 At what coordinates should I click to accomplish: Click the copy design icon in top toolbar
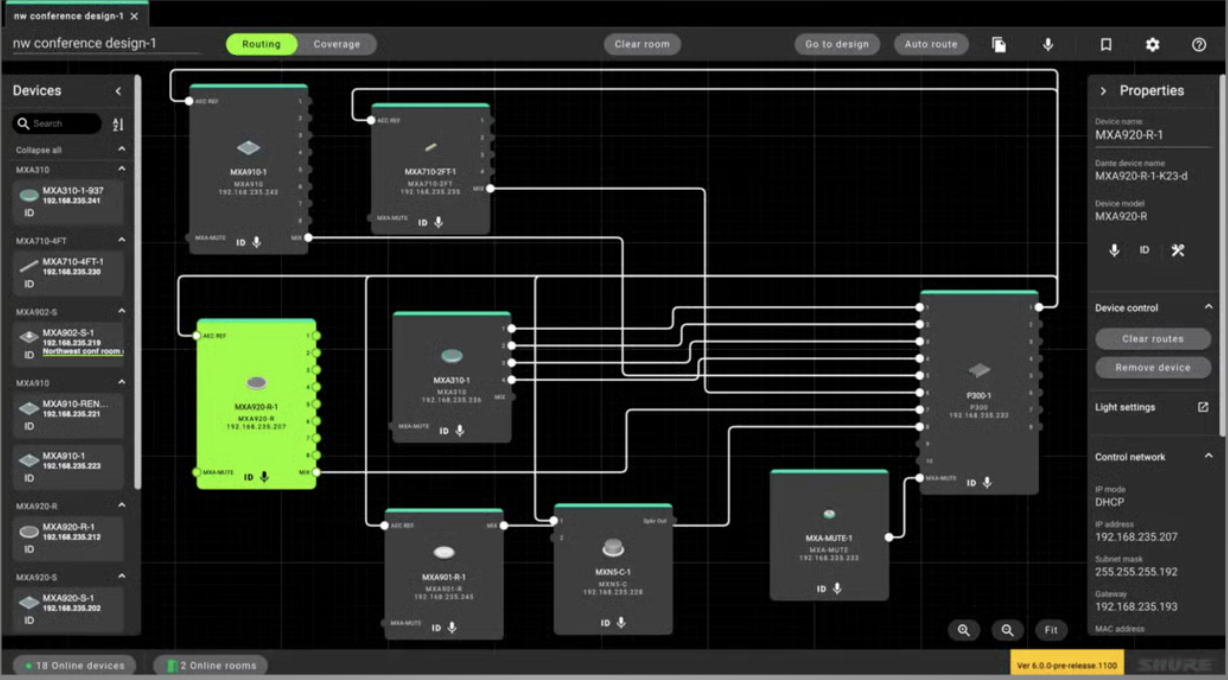click(x=998, y=45)
